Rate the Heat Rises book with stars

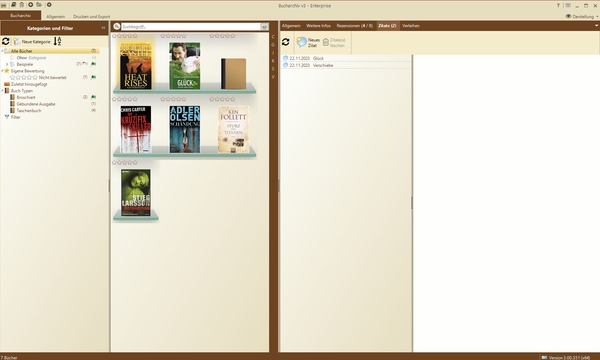[124, 36]
